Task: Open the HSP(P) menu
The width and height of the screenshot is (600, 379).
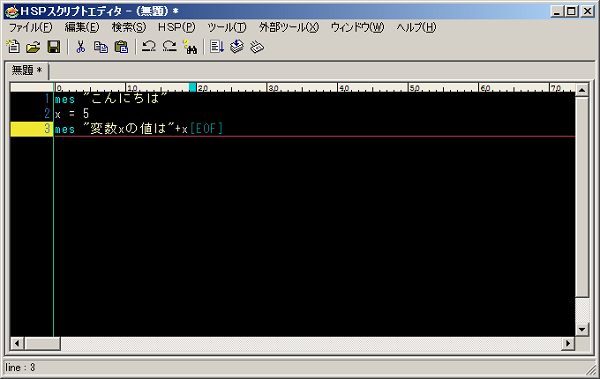Action: [176, 27]
